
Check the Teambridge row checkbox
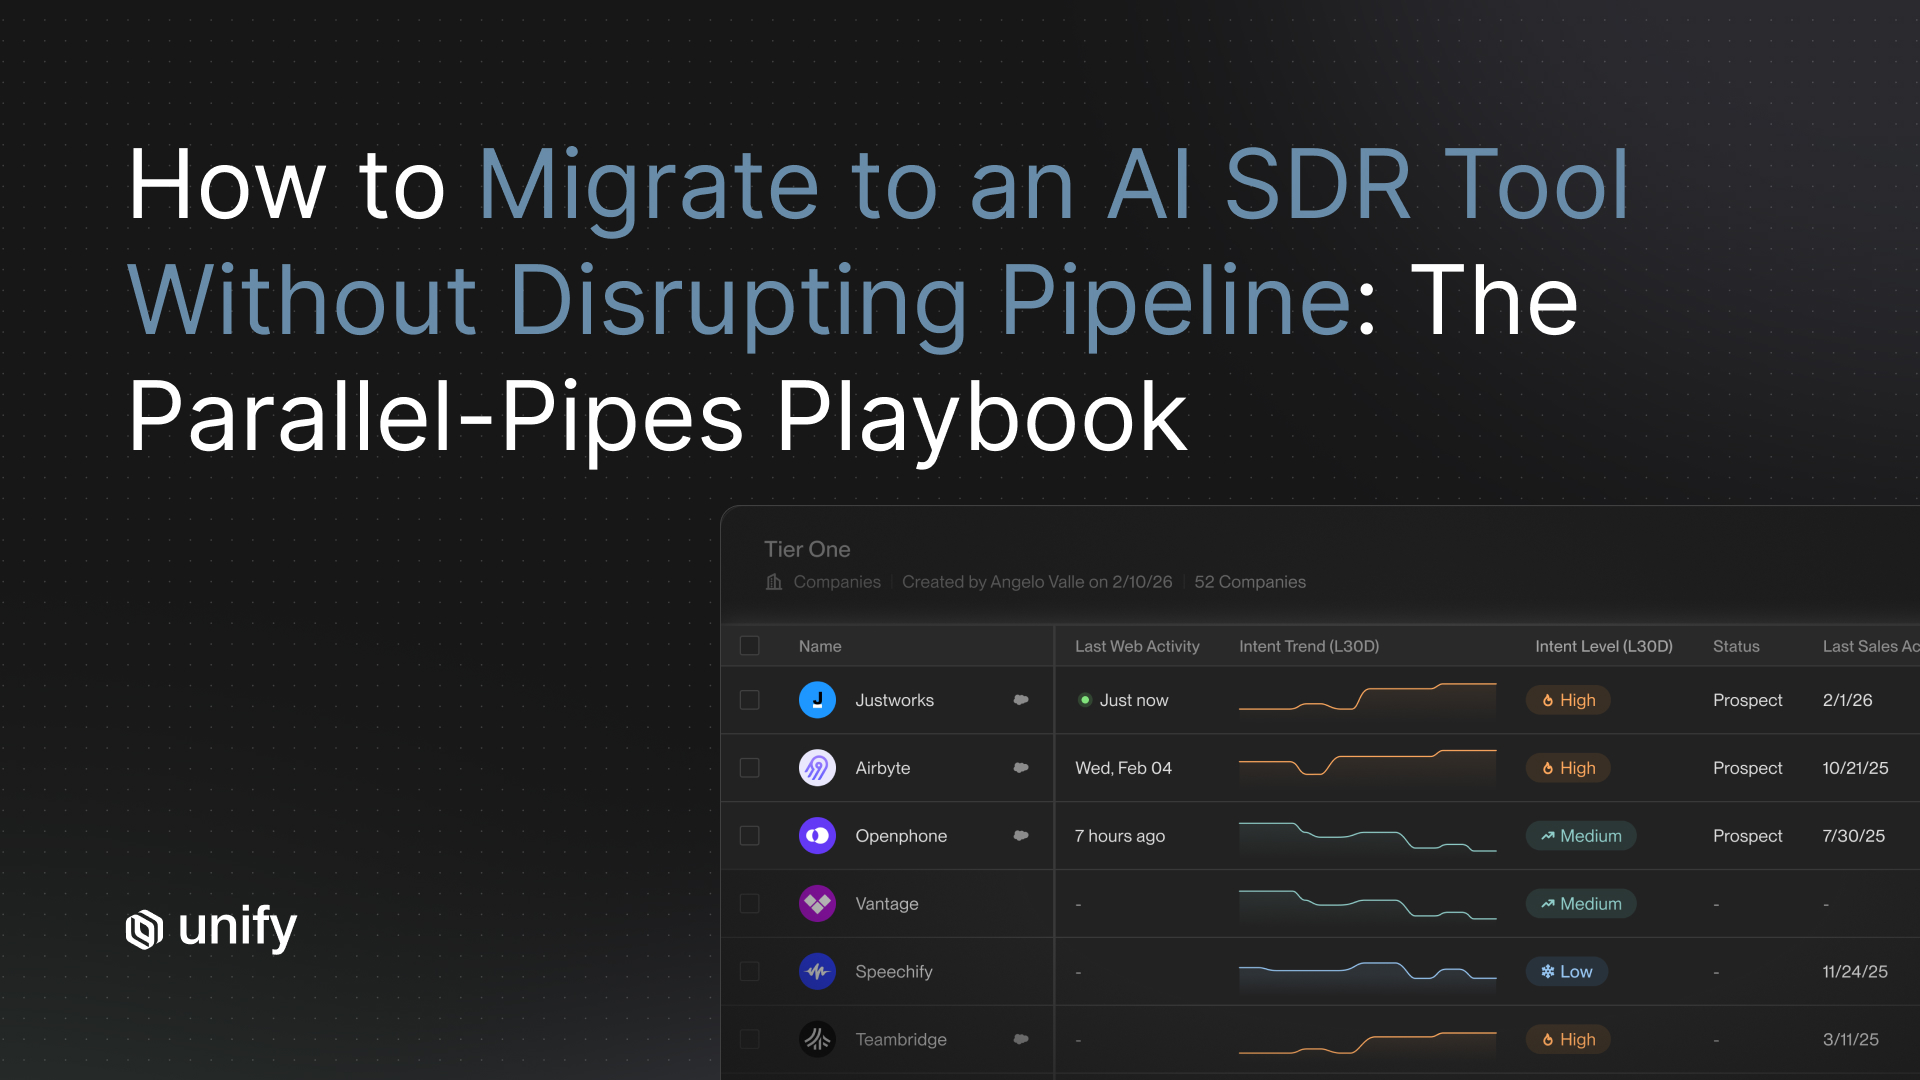click(749, 1039)
